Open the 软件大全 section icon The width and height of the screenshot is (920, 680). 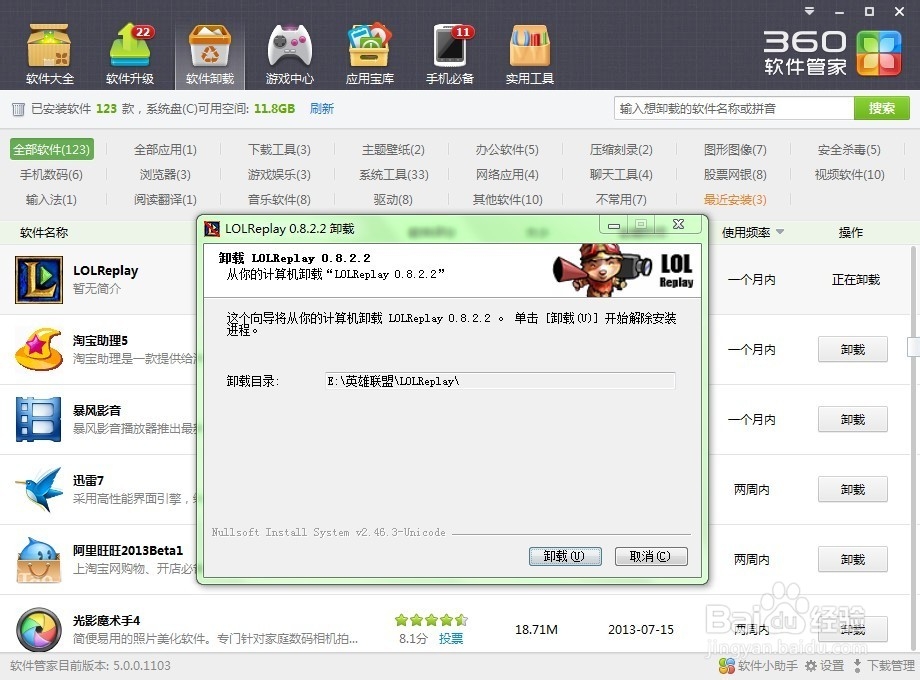click(x=49, y=54)
